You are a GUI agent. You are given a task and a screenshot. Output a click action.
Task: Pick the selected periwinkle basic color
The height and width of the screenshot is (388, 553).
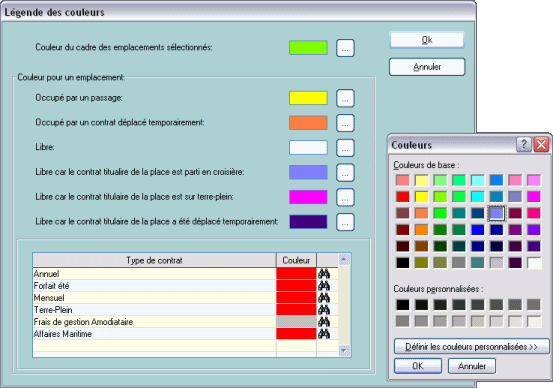pos(496,213)
